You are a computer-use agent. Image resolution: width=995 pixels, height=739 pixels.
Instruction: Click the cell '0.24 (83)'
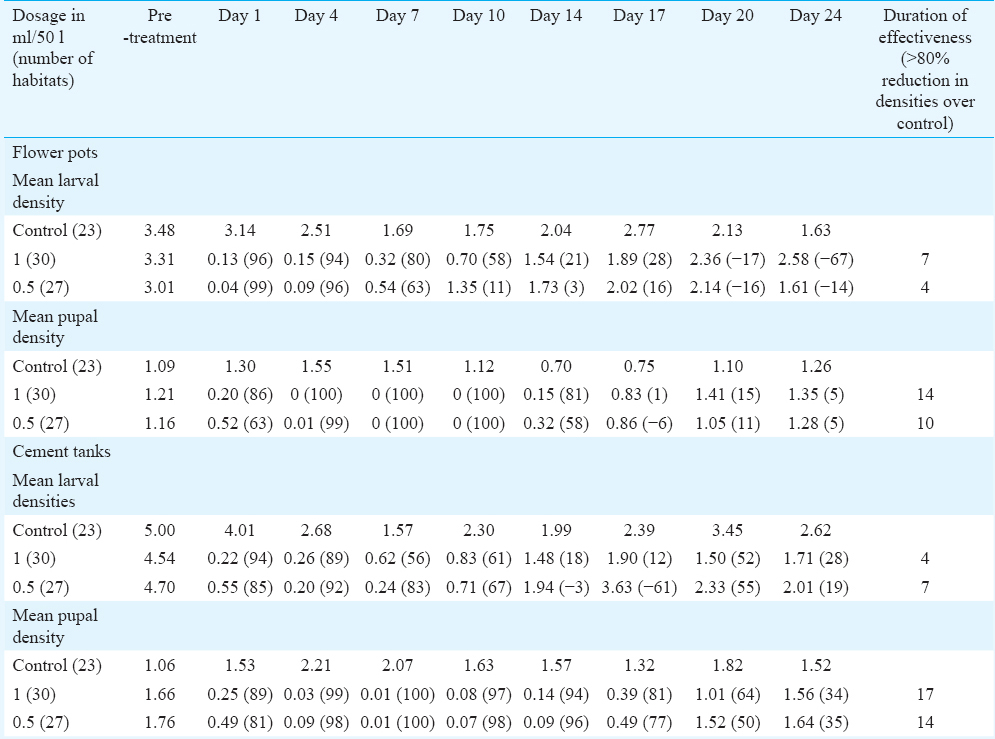point(397,587)
